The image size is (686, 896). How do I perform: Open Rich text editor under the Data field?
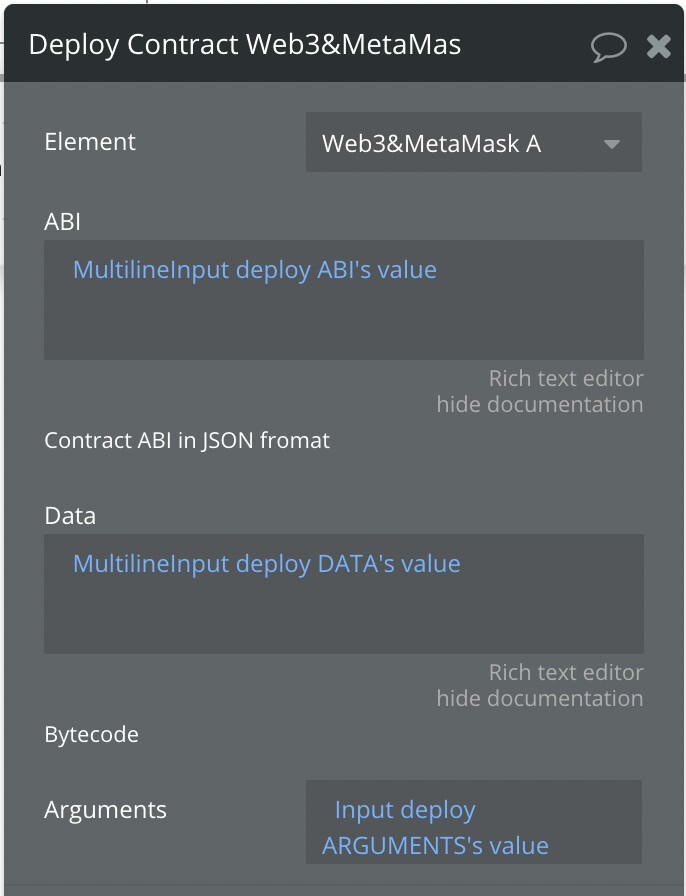565,673
